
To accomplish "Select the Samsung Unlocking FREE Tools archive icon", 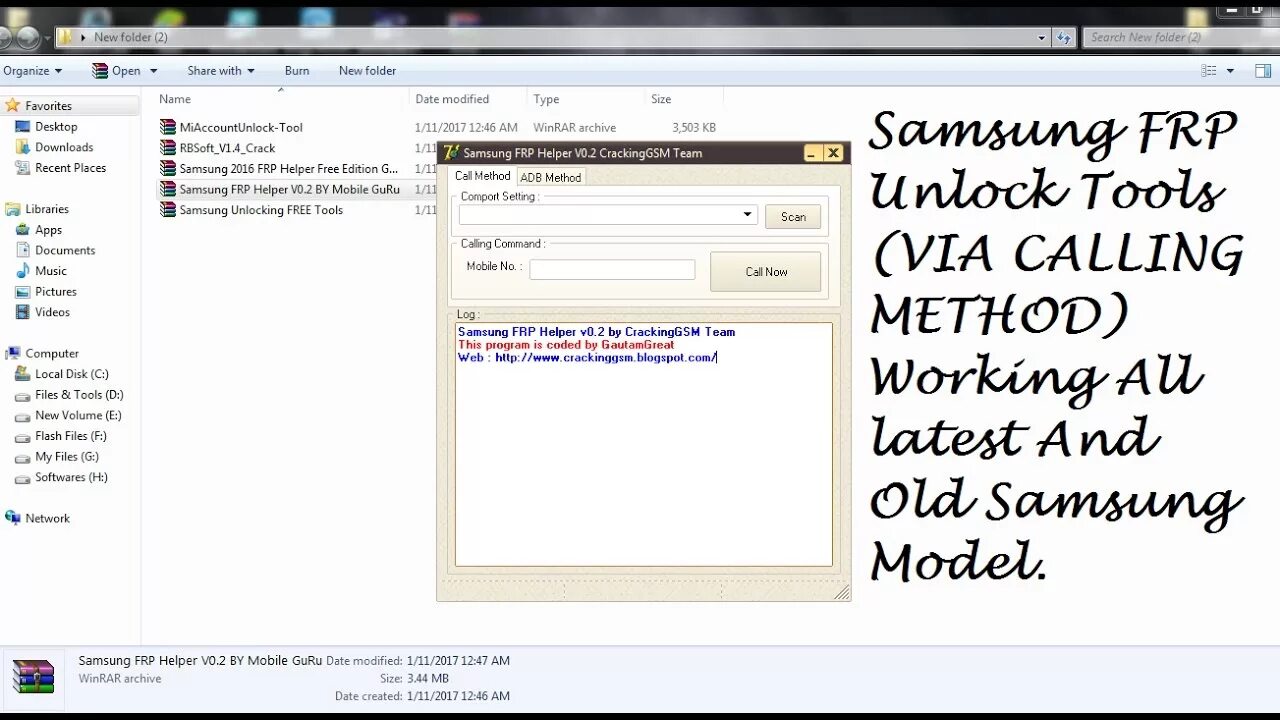I will [168, 210].
